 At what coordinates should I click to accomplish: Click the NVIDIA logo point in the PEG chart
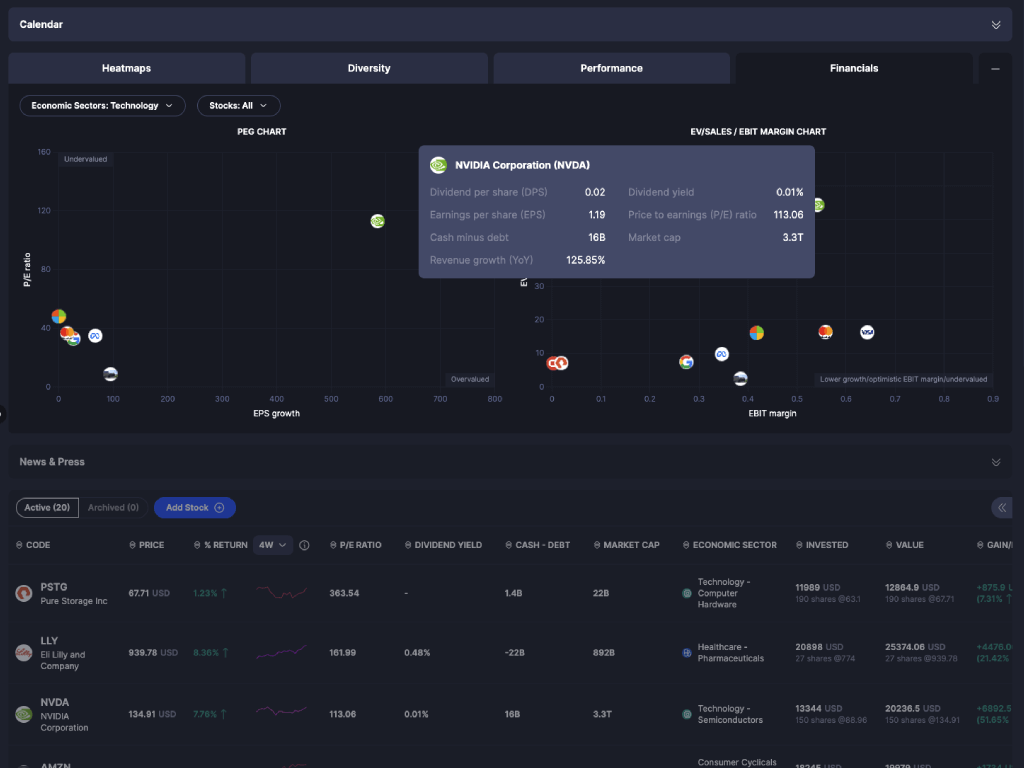[377, 221]
